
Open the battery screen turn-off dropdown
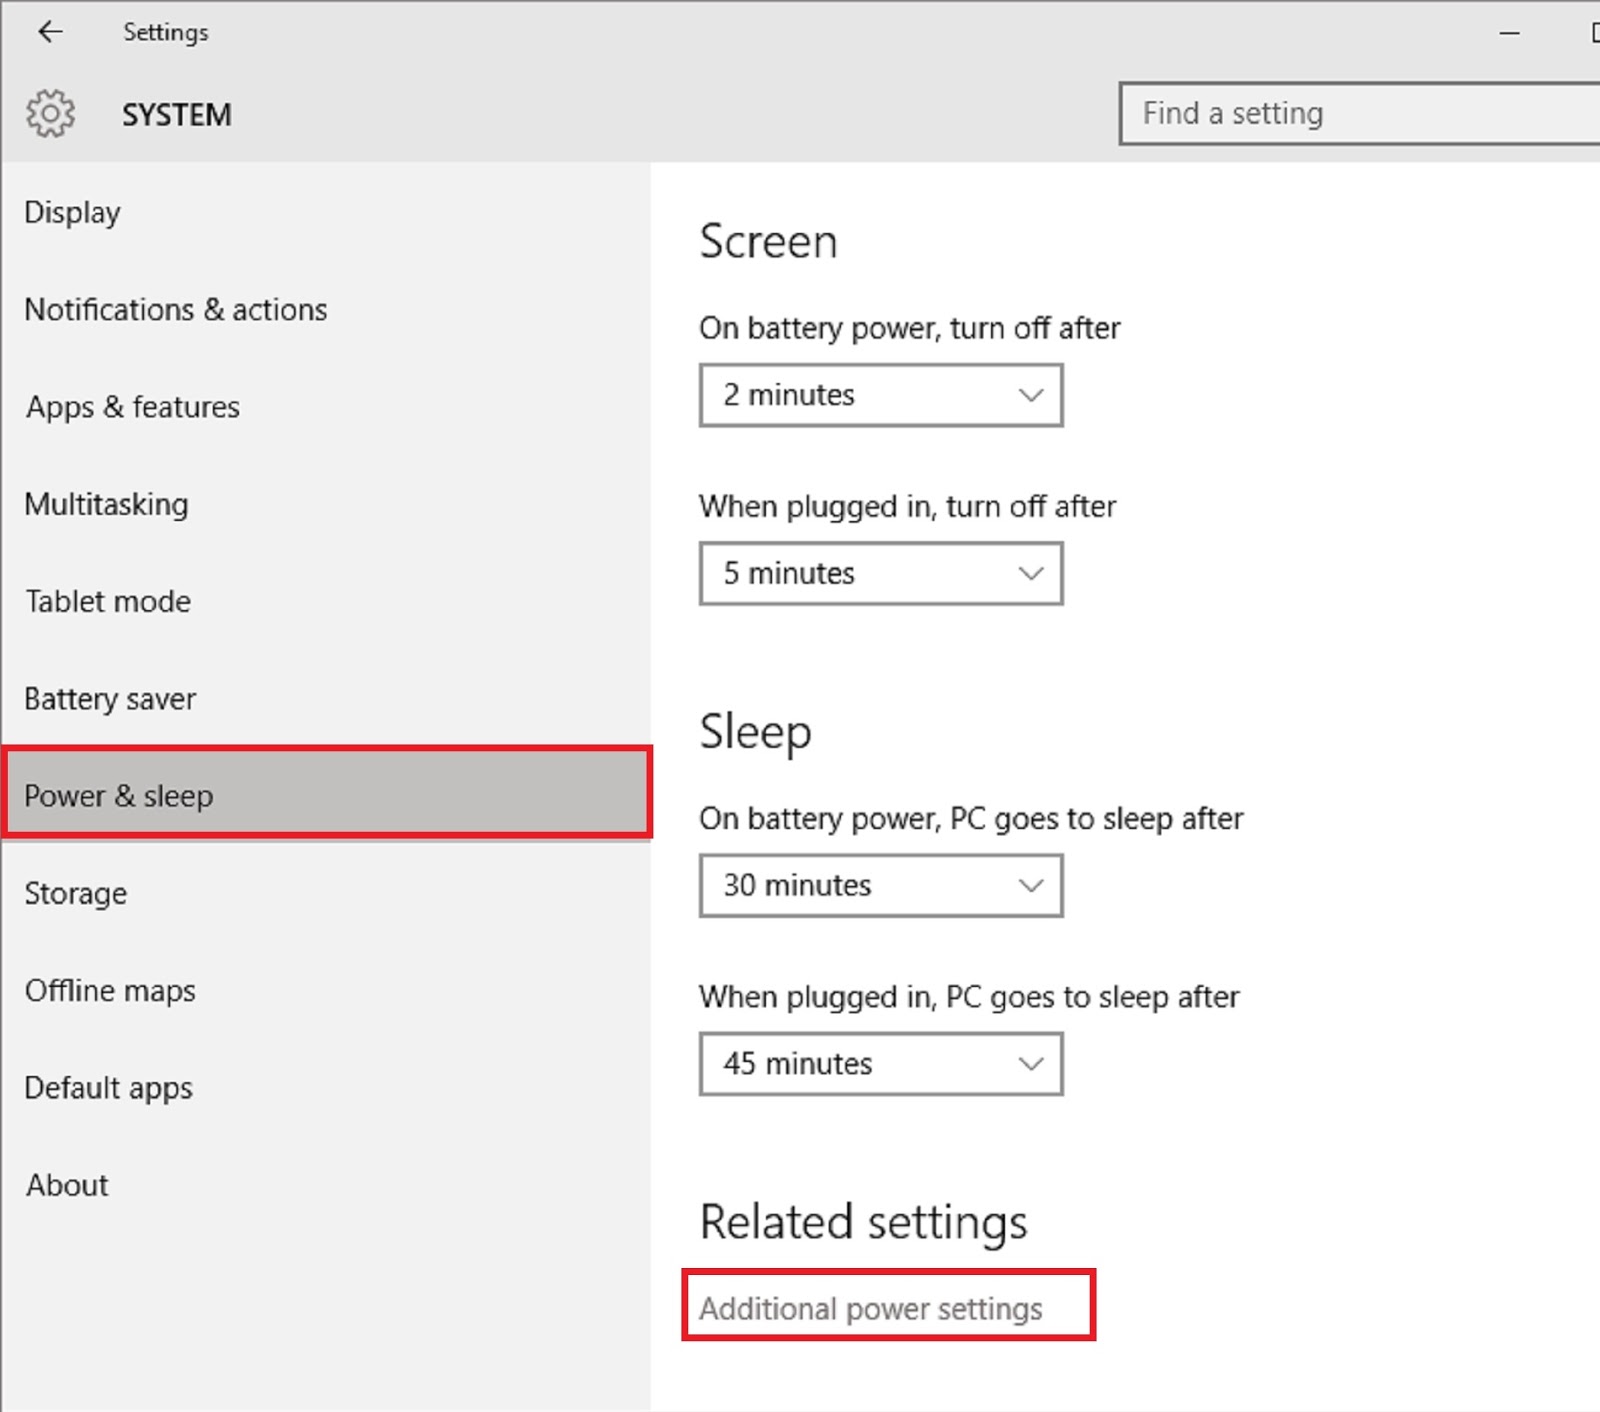[880, 394]
